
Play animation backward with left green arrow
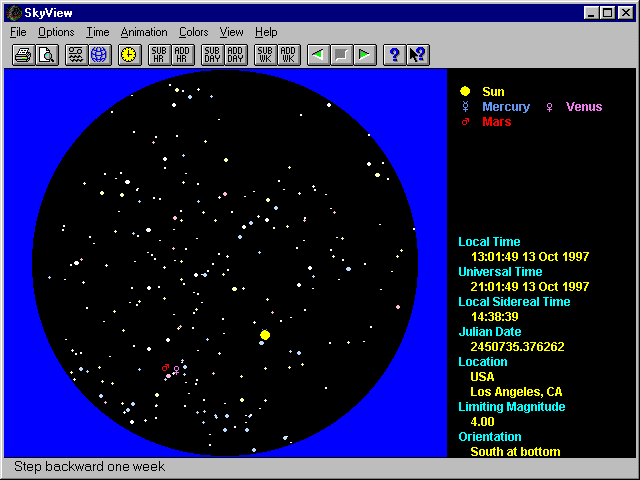(x=318, y=55)
